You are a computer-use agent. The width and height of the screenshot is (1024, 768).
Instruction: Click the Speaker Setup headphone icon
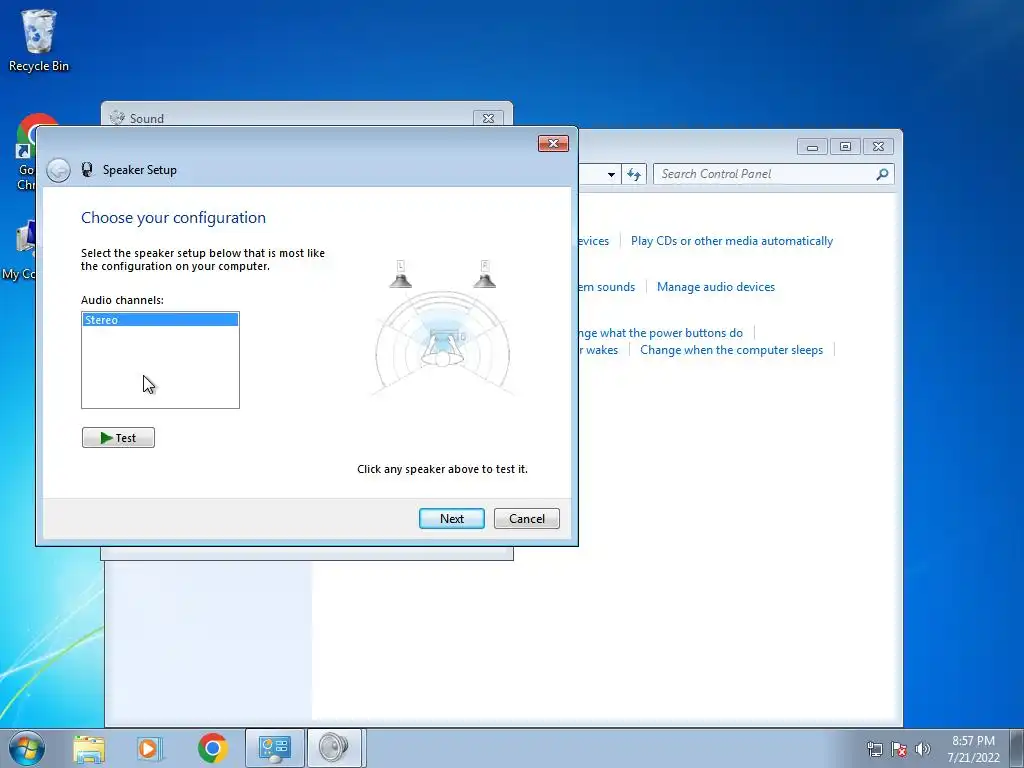tap(87, 170)
